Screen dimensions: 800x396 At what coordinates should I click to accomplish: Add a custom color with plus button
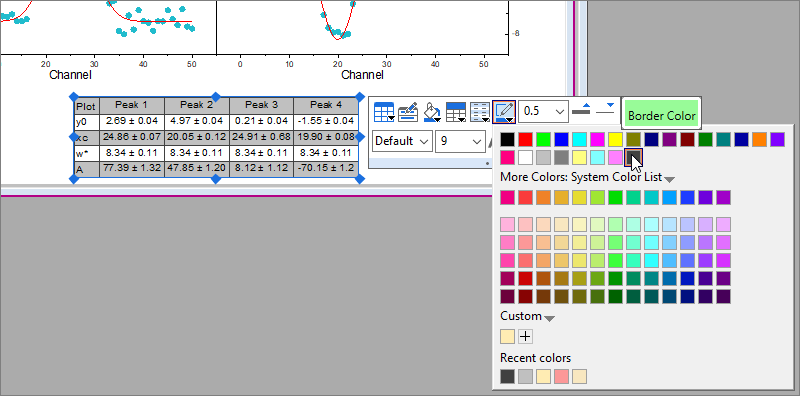pyautogui.click(x=526, y=336)
